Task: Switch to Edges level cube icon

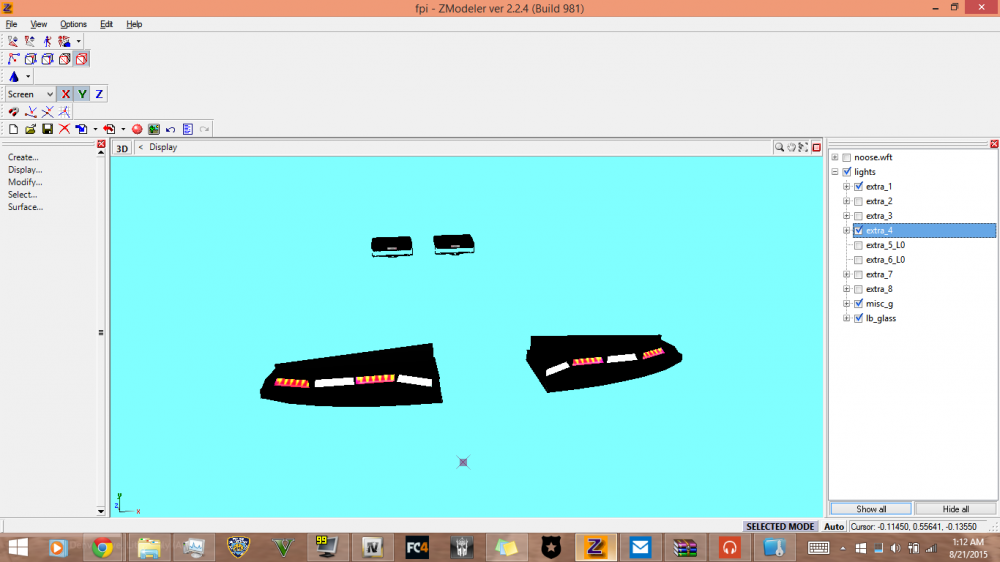Action: click(x=31, y=59)
